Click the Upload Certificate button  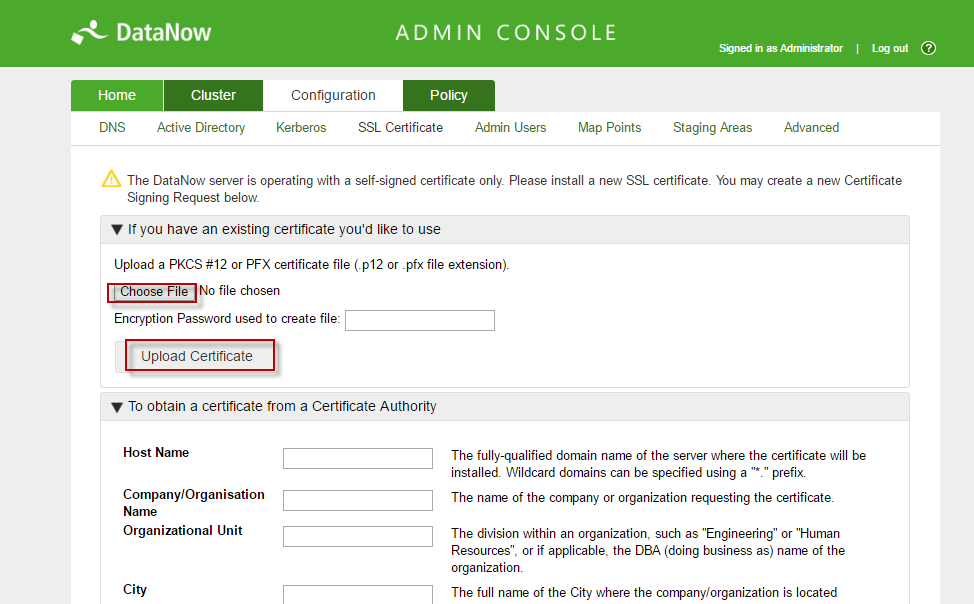(x=197, y=356)
